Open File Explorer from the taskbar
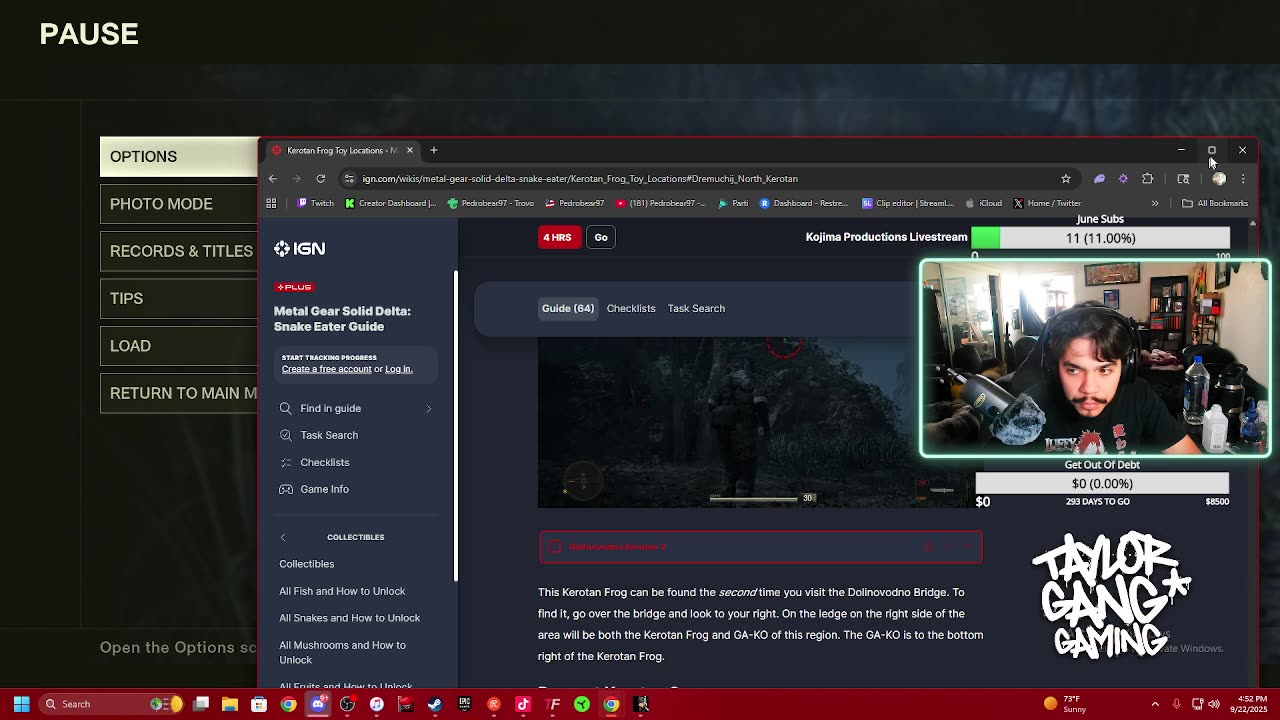The width and height of the screenshot is (1280, 720). [230, 704]
